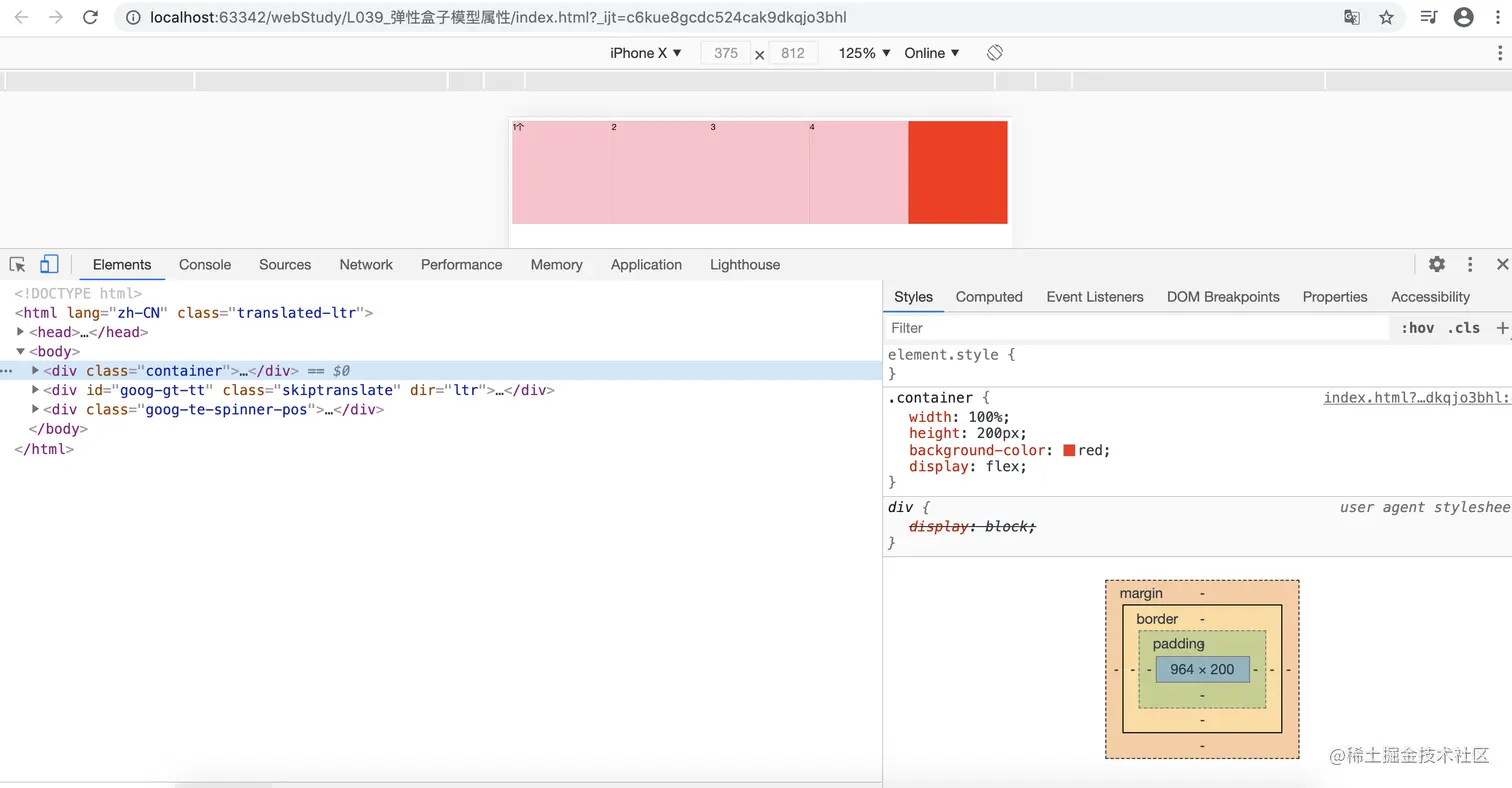
Task: Toggle the :hov element state button
Action: [1418, 328]
